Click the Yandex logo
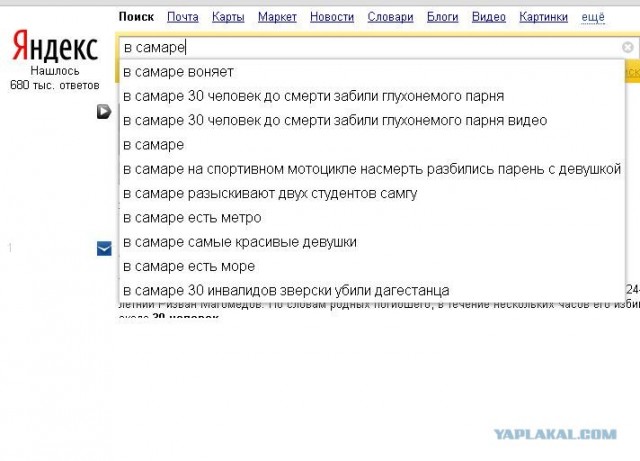This screenshot has width=640, height=461. [x=55, y=46]
